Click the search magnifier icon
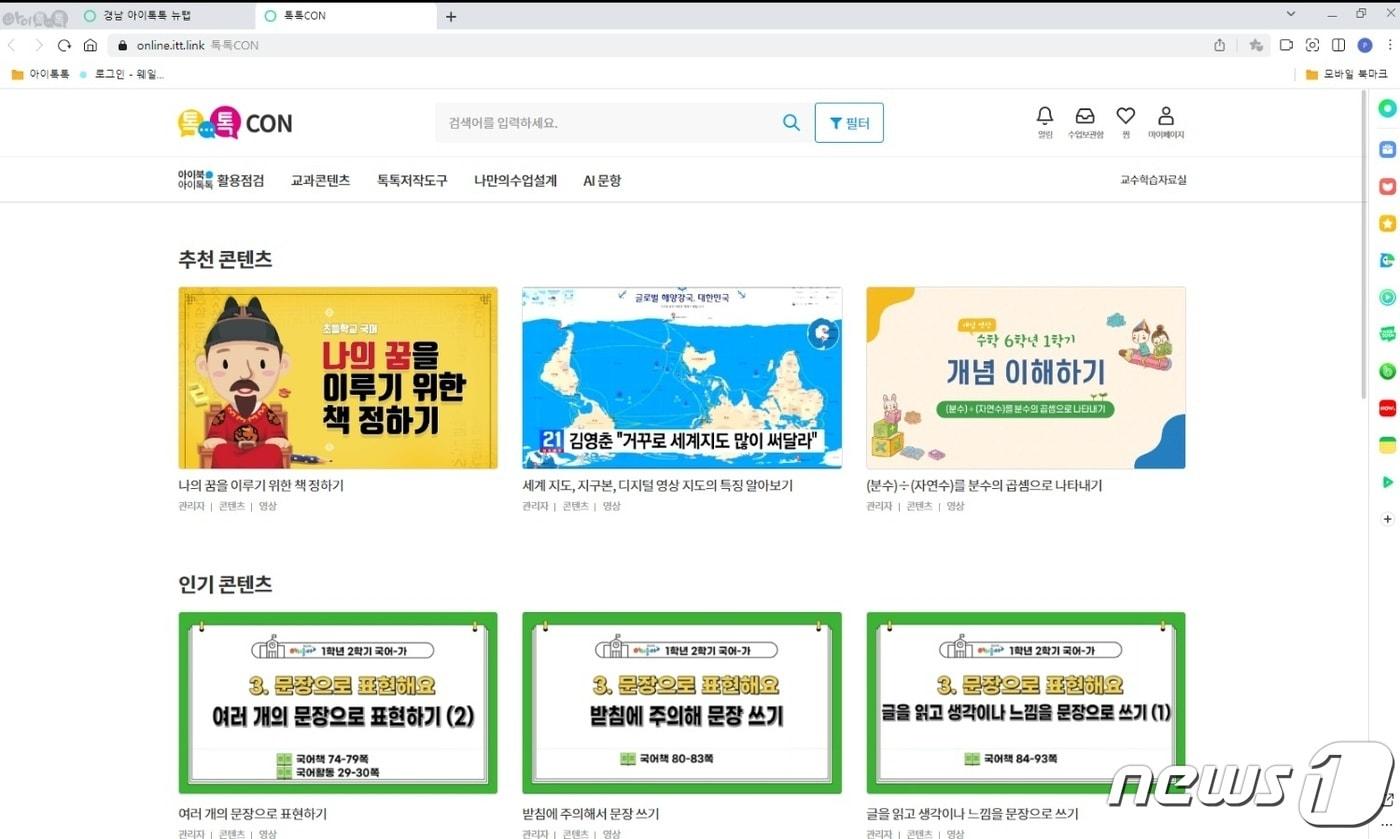Image resolution: width=1400 pixels, height=839 pixels. point(791,122)
